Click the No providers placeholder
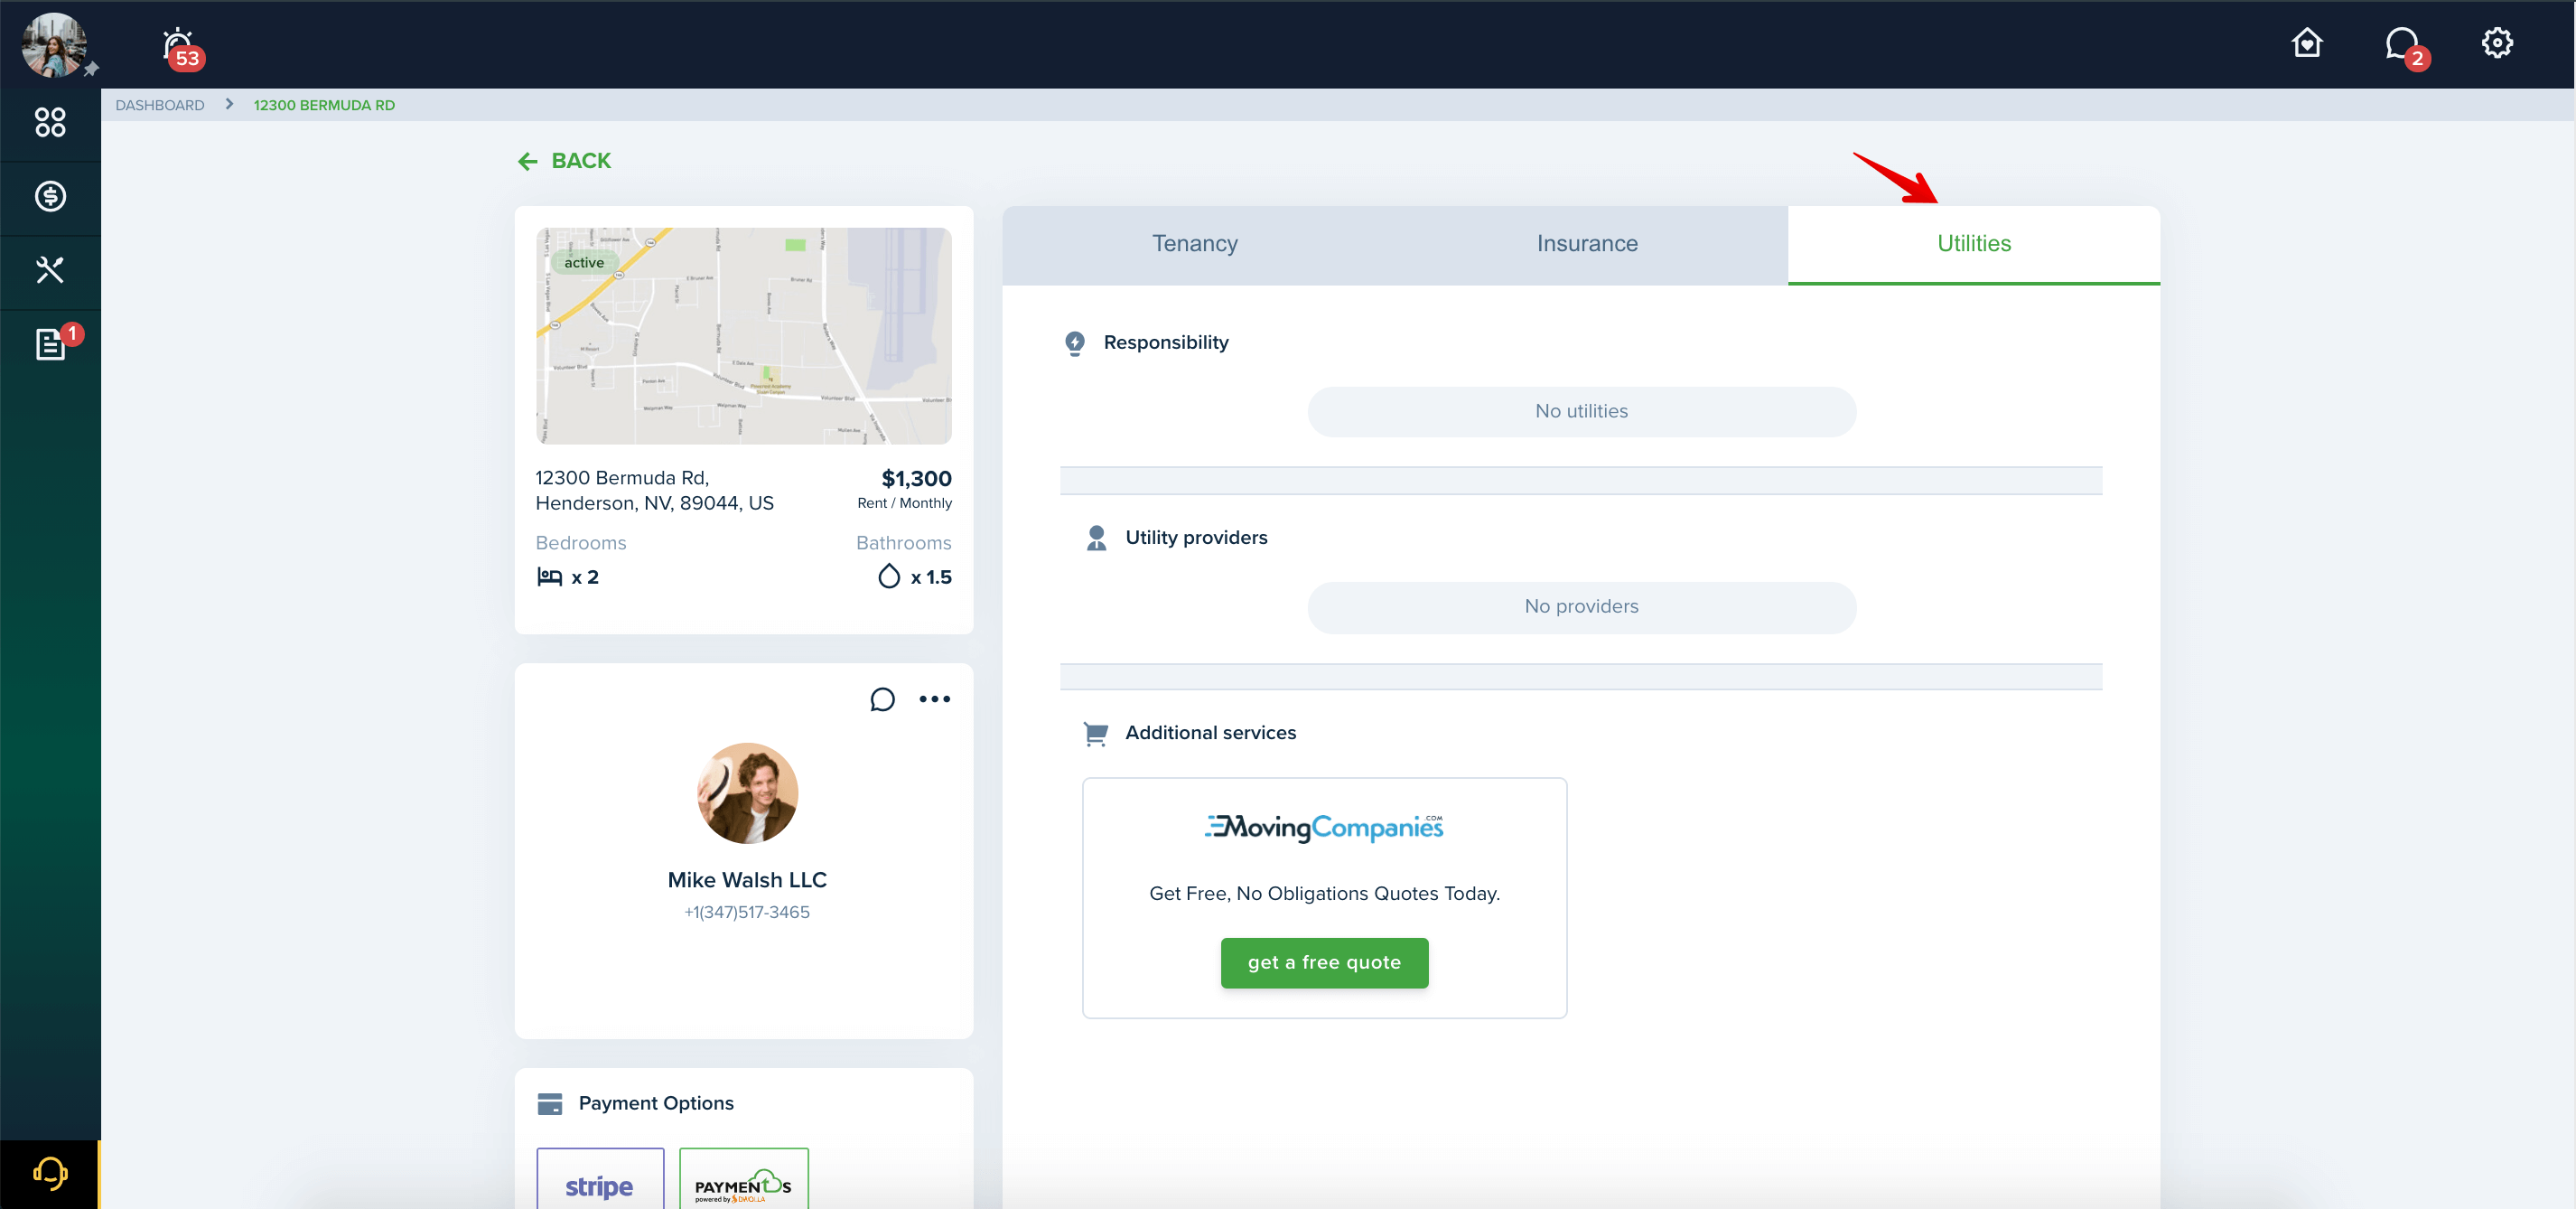 tap(1581, 607)
